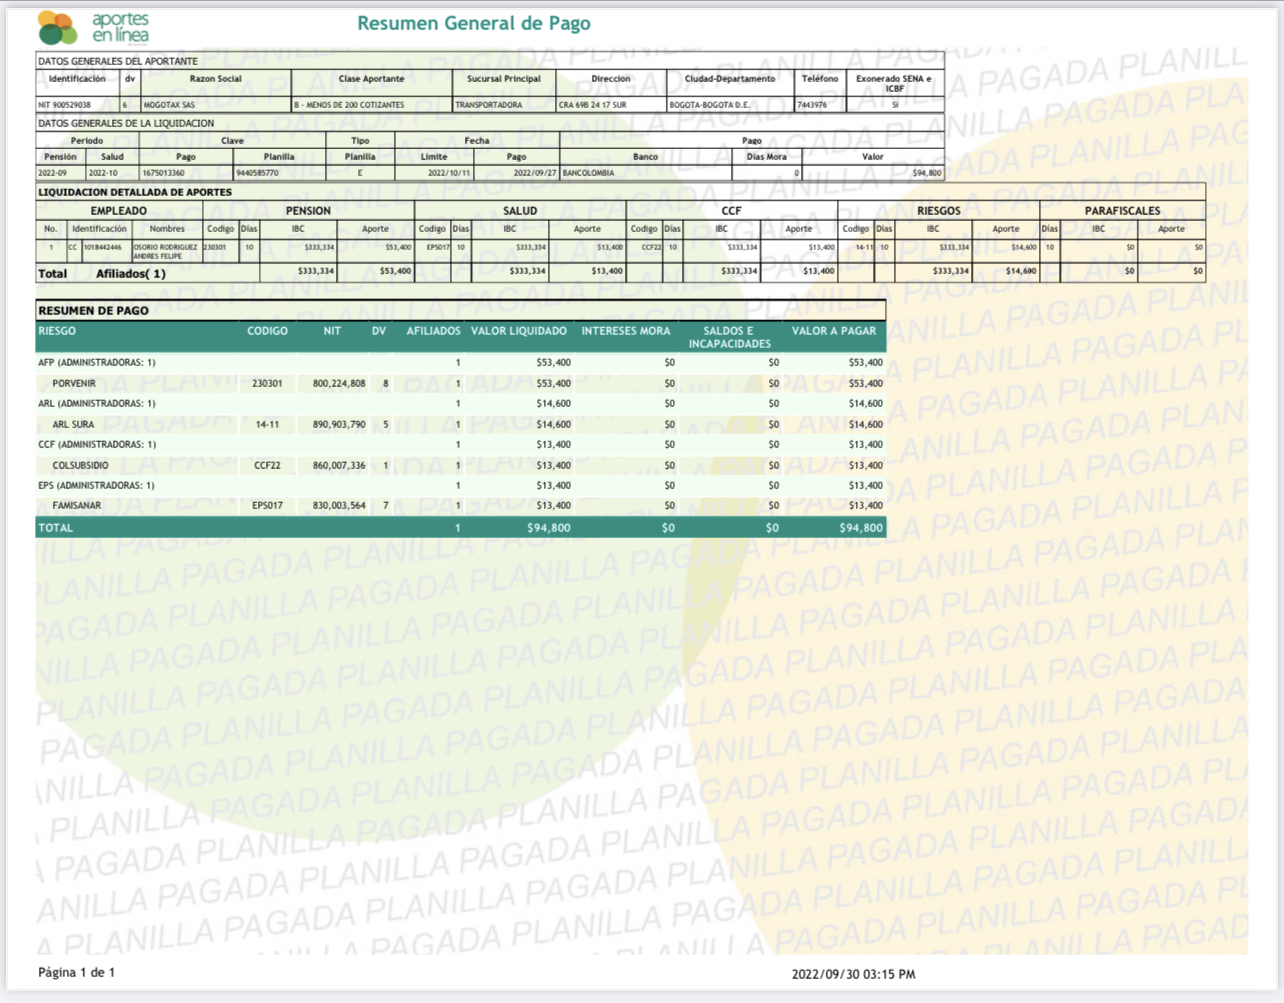Click the Resumen General de Pago title
The image size is (1284, 1003).
tap(473, 23)
